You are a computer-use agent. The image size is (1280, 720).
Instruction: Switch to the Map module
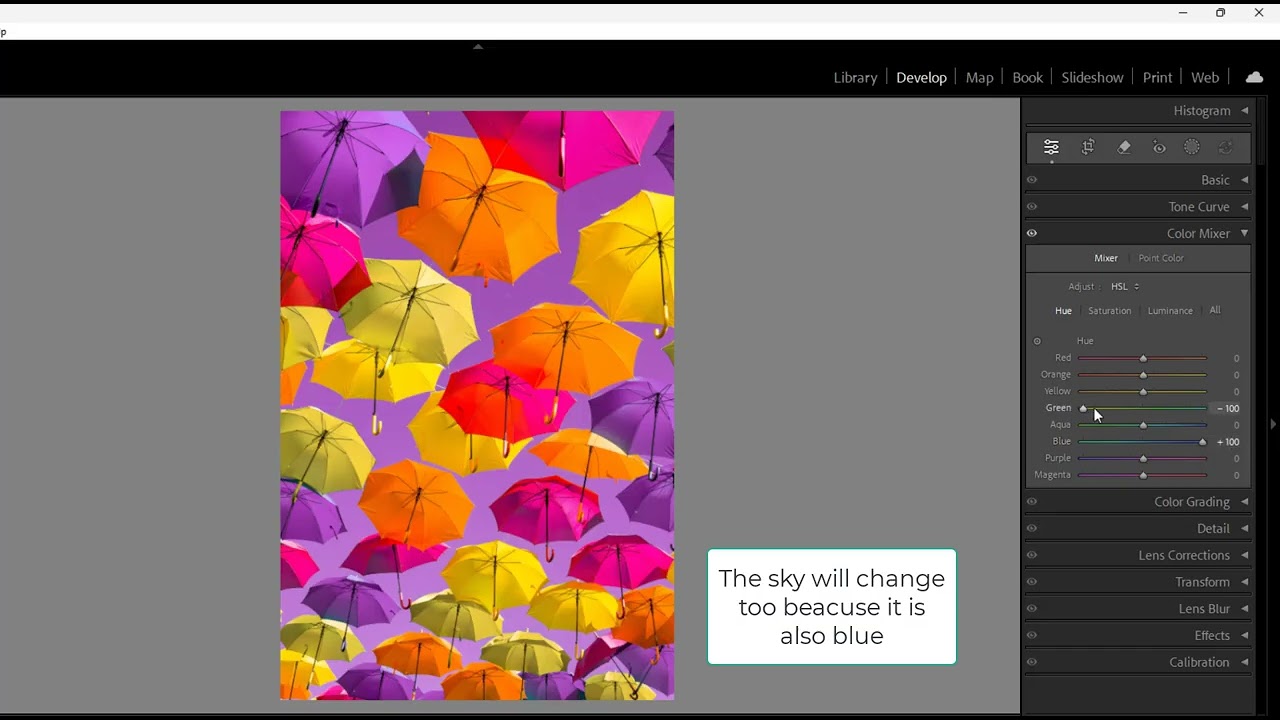pos(979,77)
